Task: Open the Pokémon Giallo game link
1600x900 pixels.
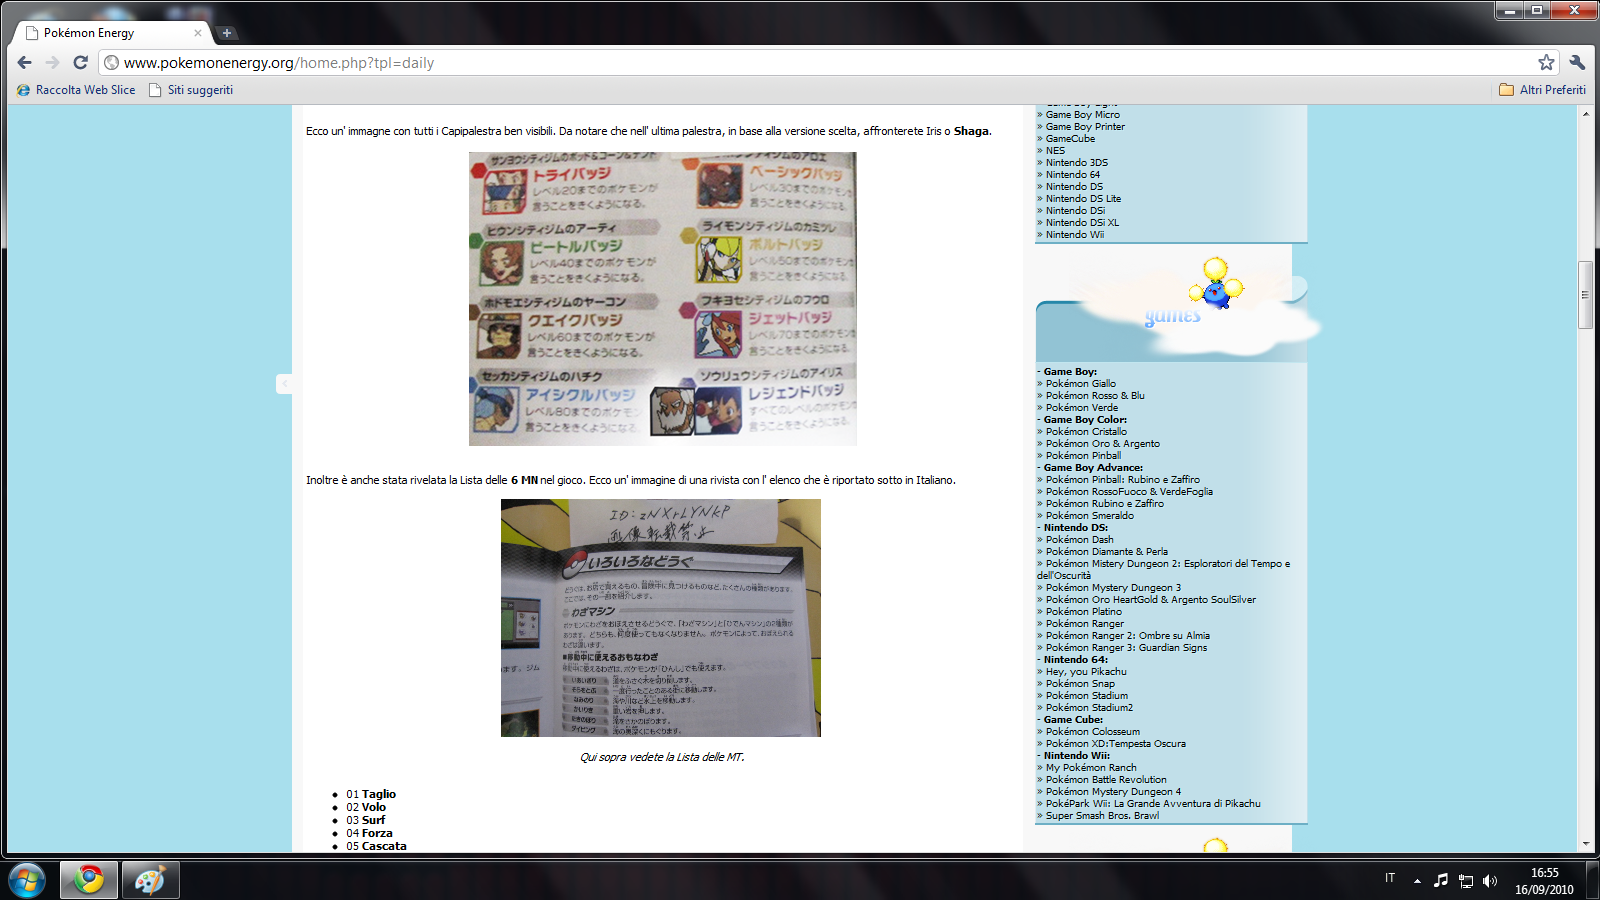Action: (x=1080, y=384)
